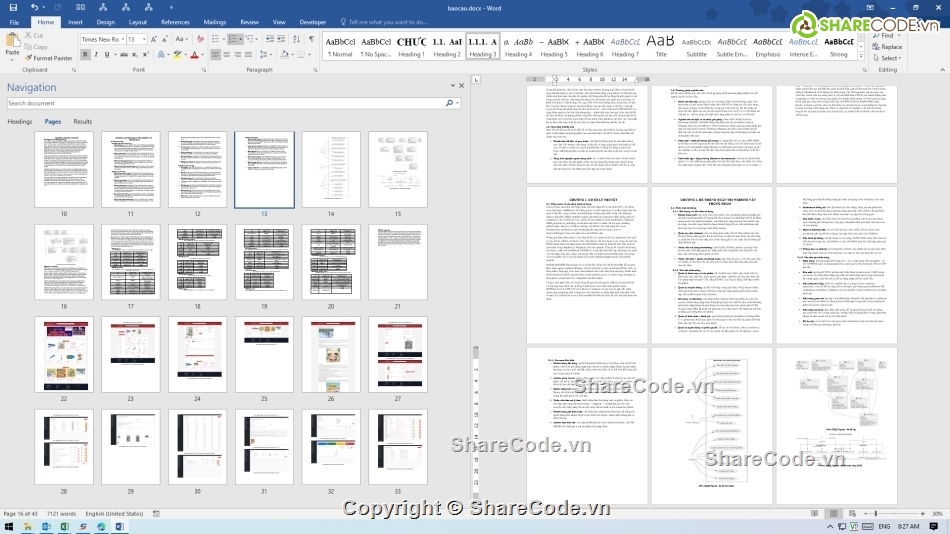
Task: Click the Format Painter tool
Action: (x=50, y=58)
